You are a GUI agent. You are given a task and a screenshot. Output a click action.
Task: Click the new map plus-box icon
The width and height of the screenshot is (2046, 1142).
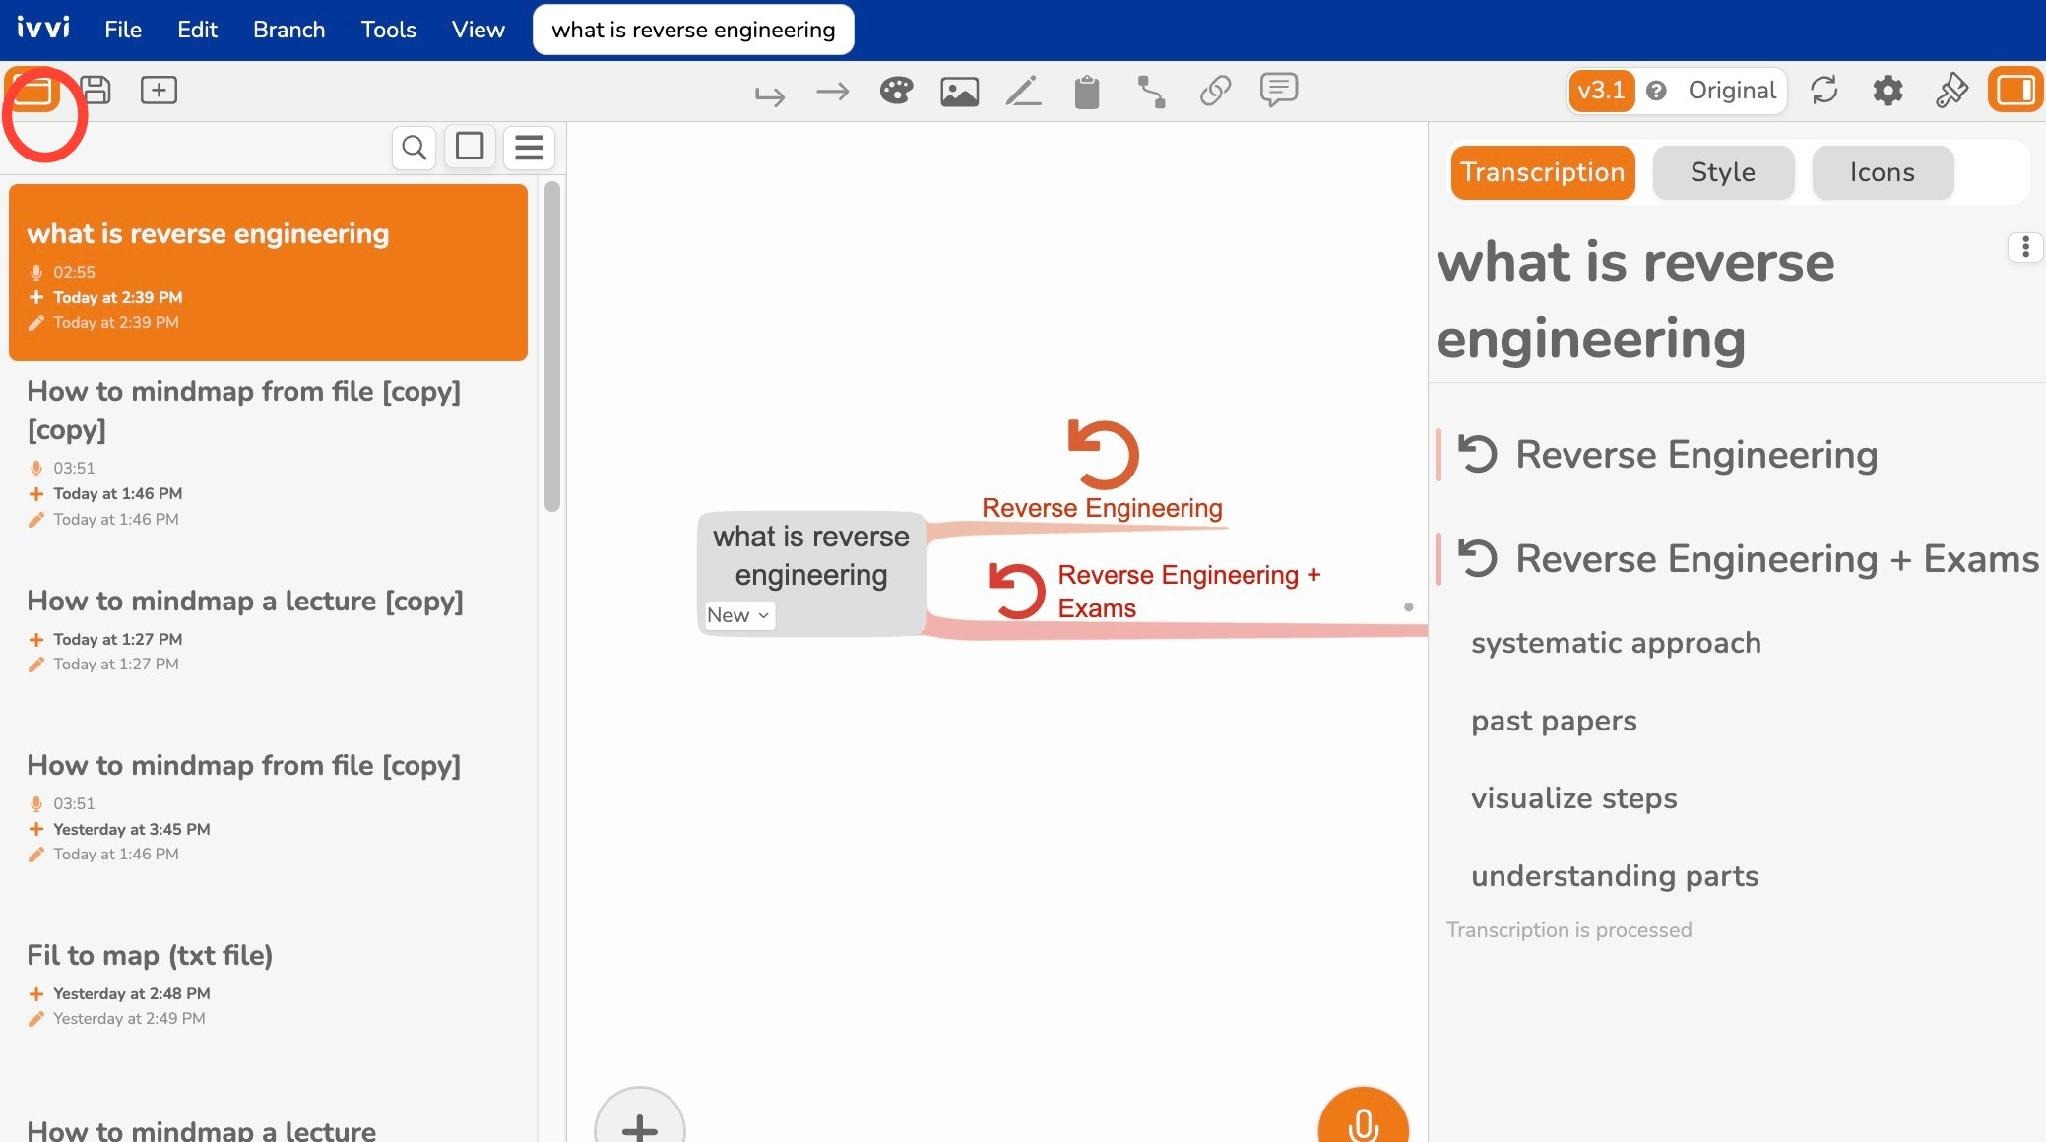(159, 90)
